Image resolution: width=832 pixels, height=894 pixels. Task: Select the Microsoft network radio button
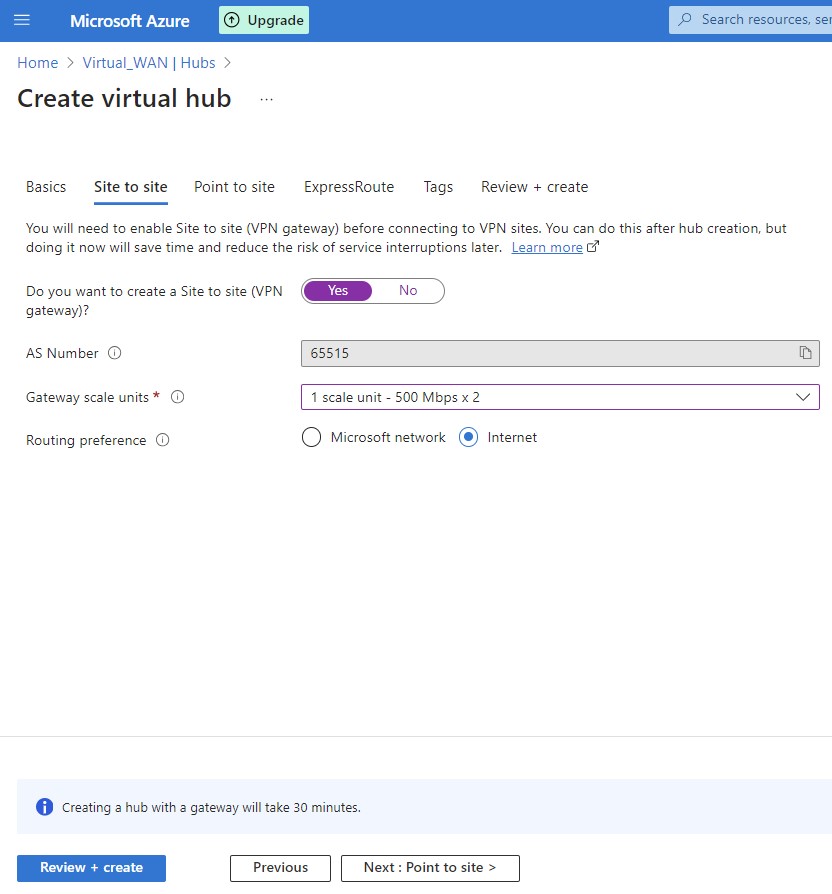click(312, 437)
